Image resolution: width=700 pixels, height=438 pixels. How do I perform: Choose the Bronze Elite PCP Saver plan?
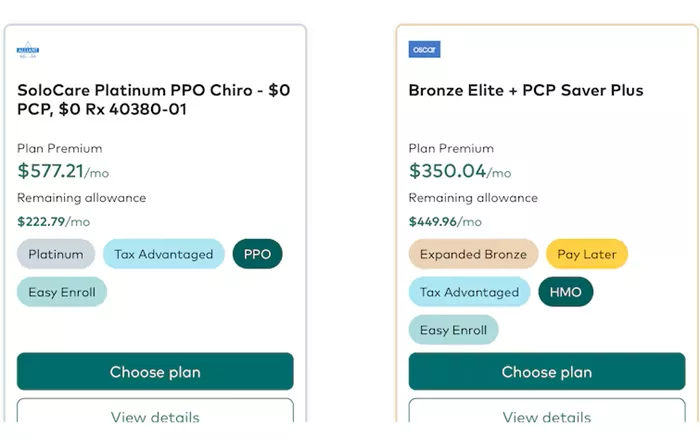tap(546, 371)
